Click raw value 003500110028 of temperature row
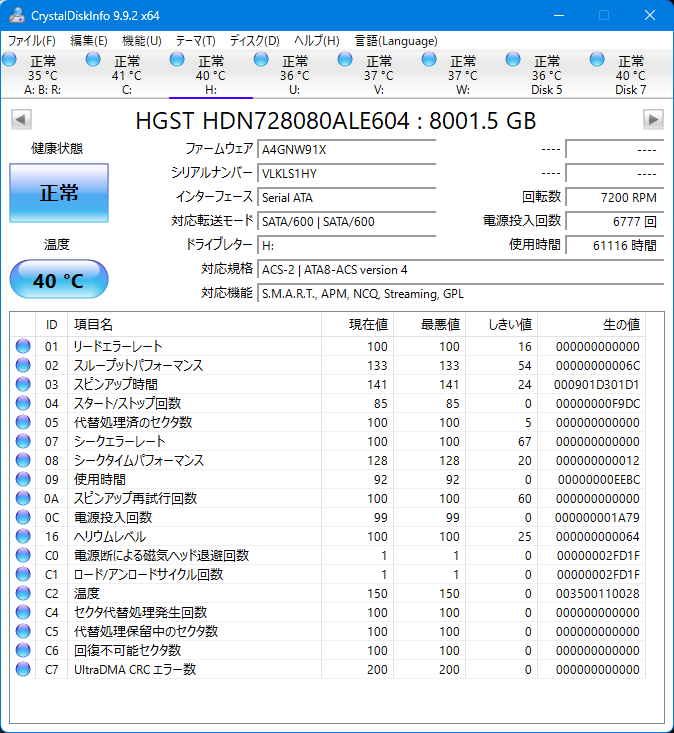 597,594
